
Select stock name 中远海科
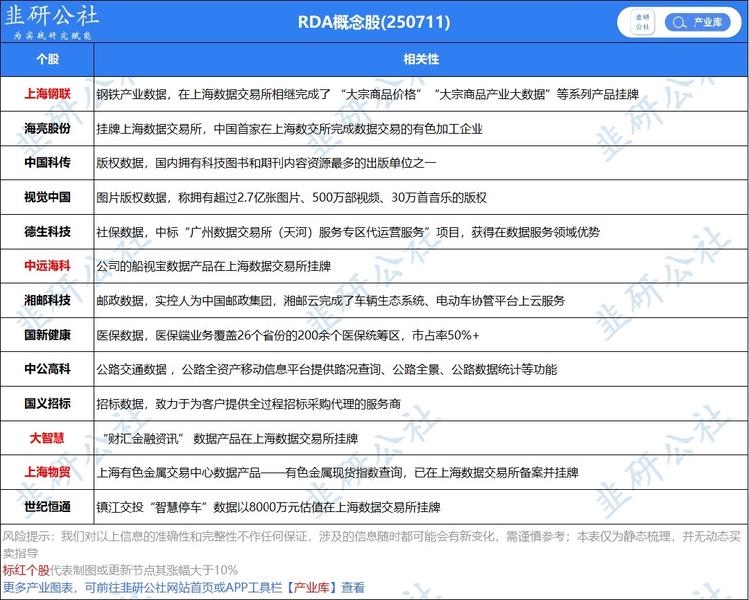47,266
